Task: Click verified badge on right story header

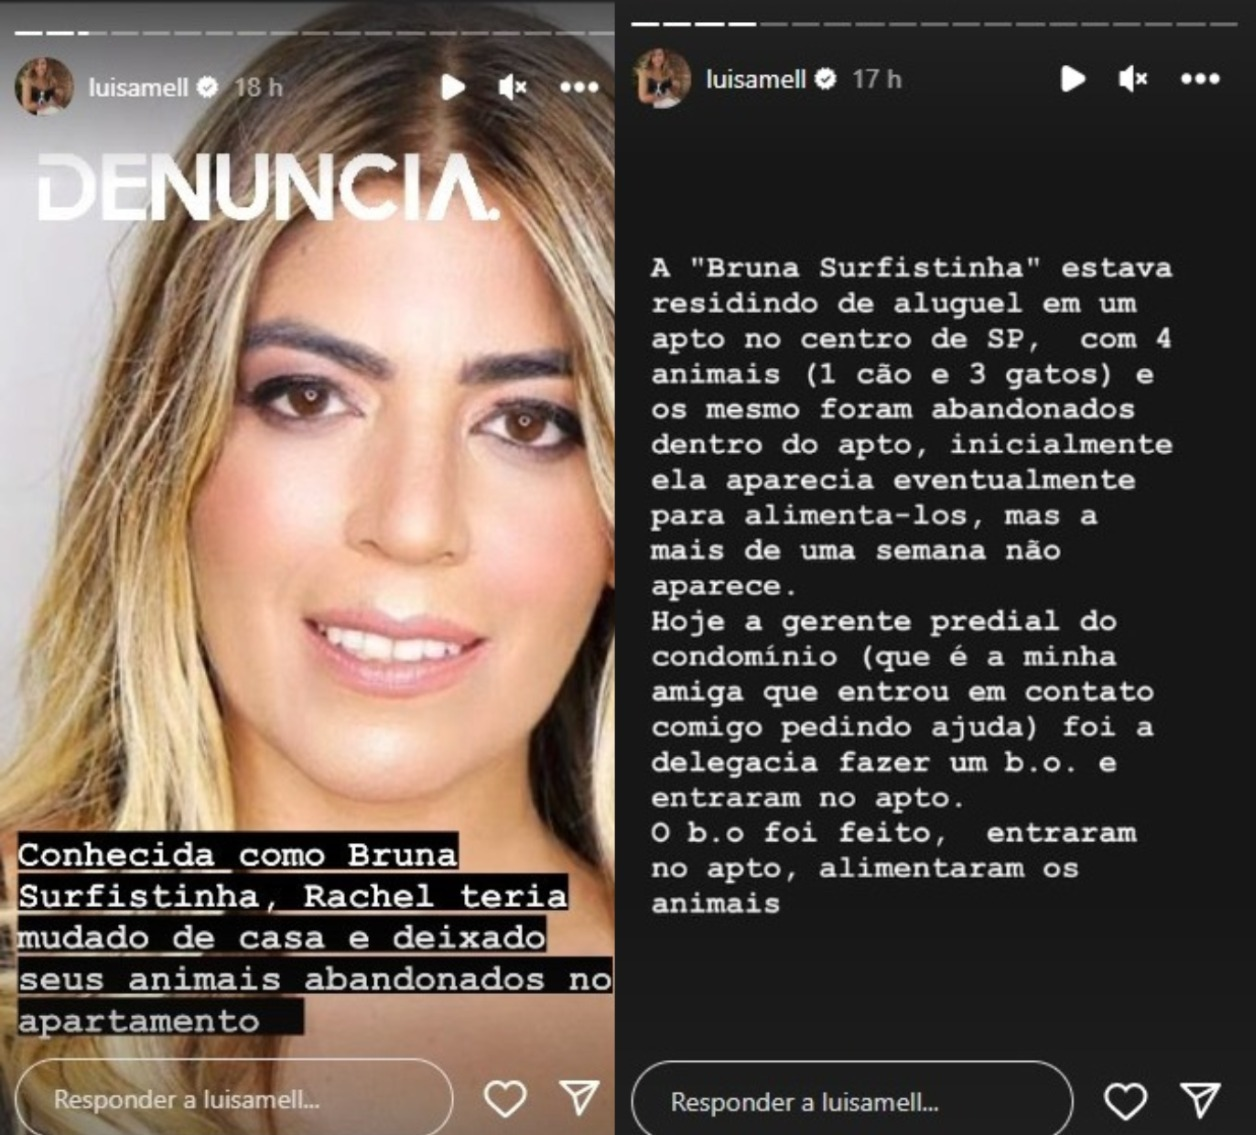Action: click(x=825, y=79)
